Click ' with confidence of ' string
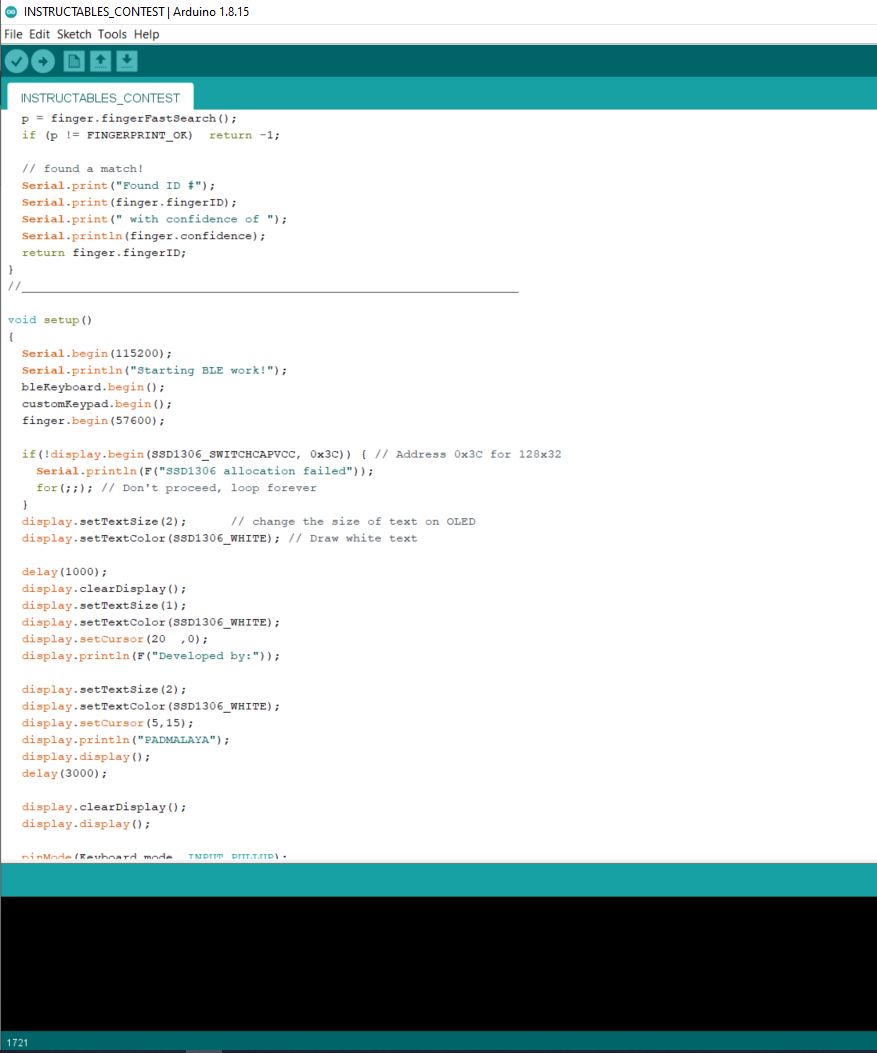 (195, 219)
